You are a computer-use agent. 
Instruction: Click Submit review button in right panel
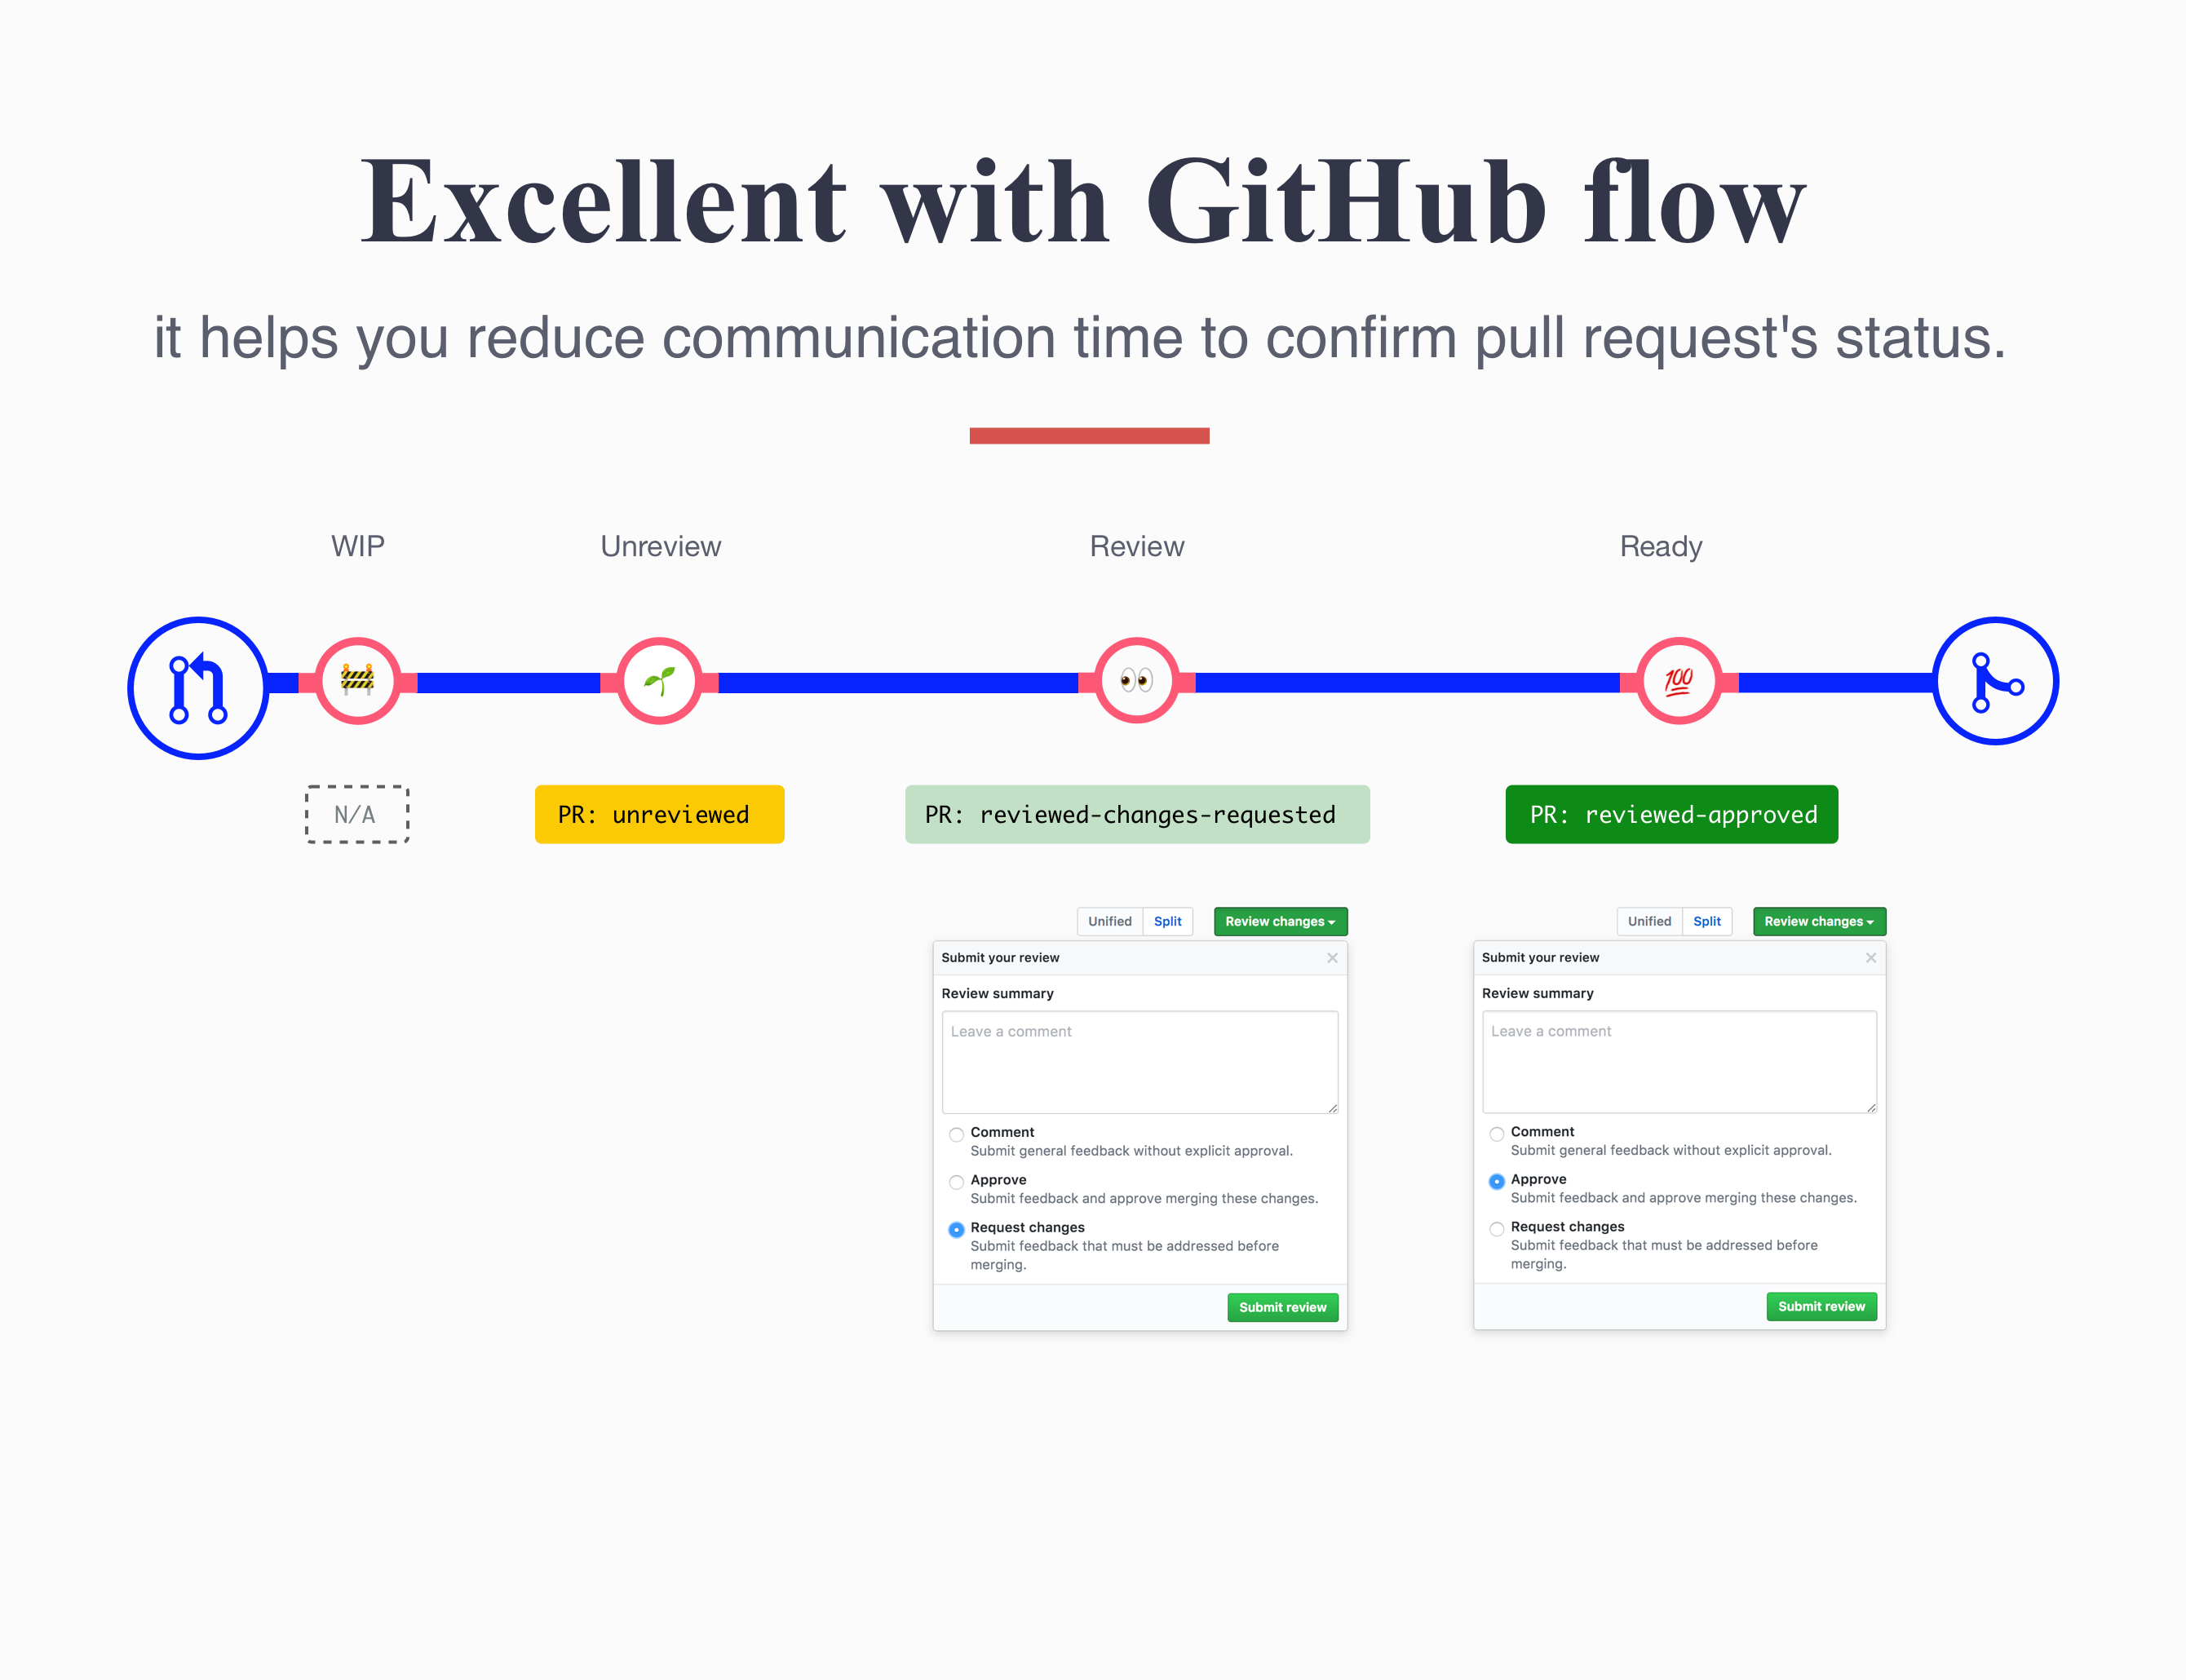(x=1821, y=1306)
